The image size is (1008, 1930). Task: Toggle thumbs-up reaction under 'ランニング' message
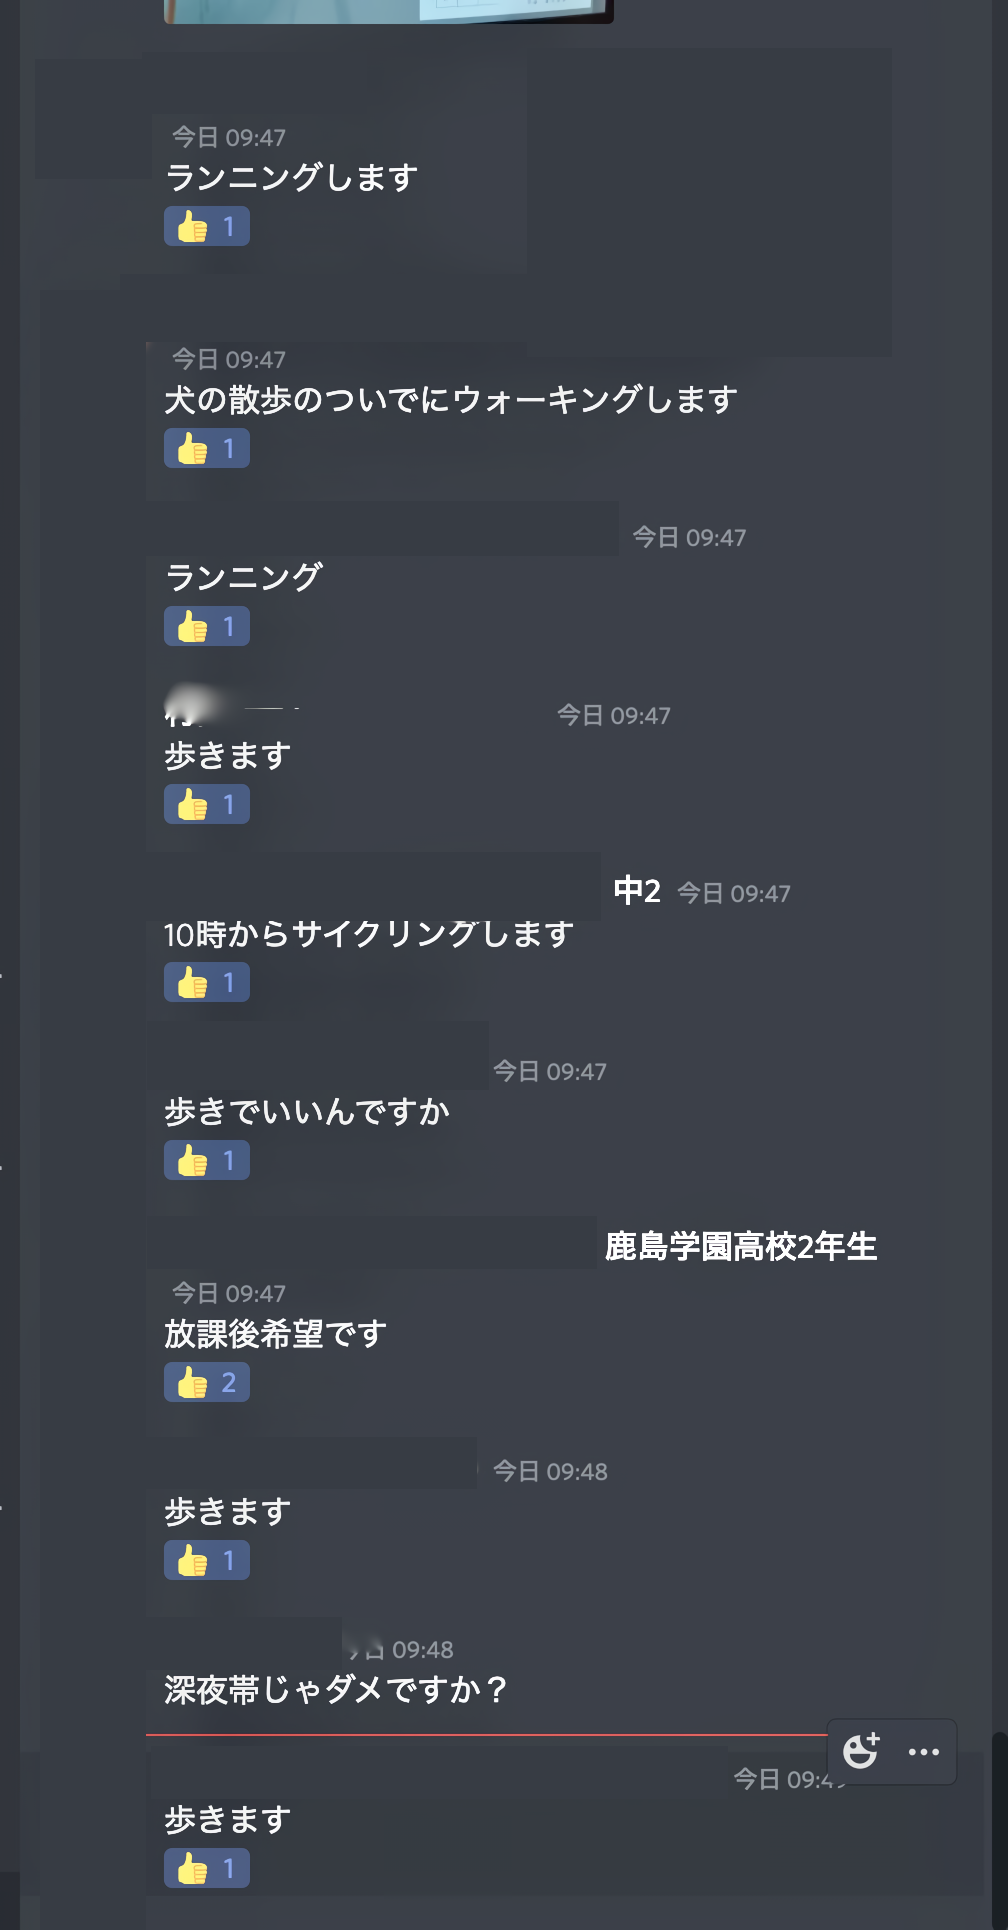click(x=207, y=627)
